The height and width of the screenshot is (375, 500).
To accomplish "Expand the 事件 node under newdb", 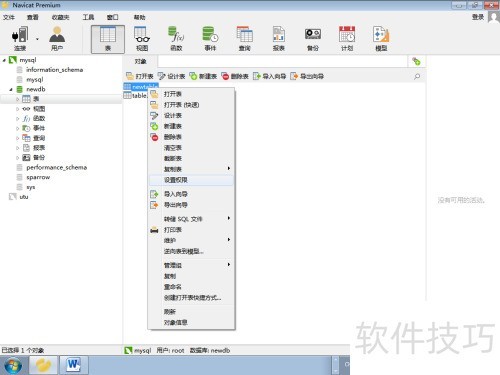I will tap(17, 128).
